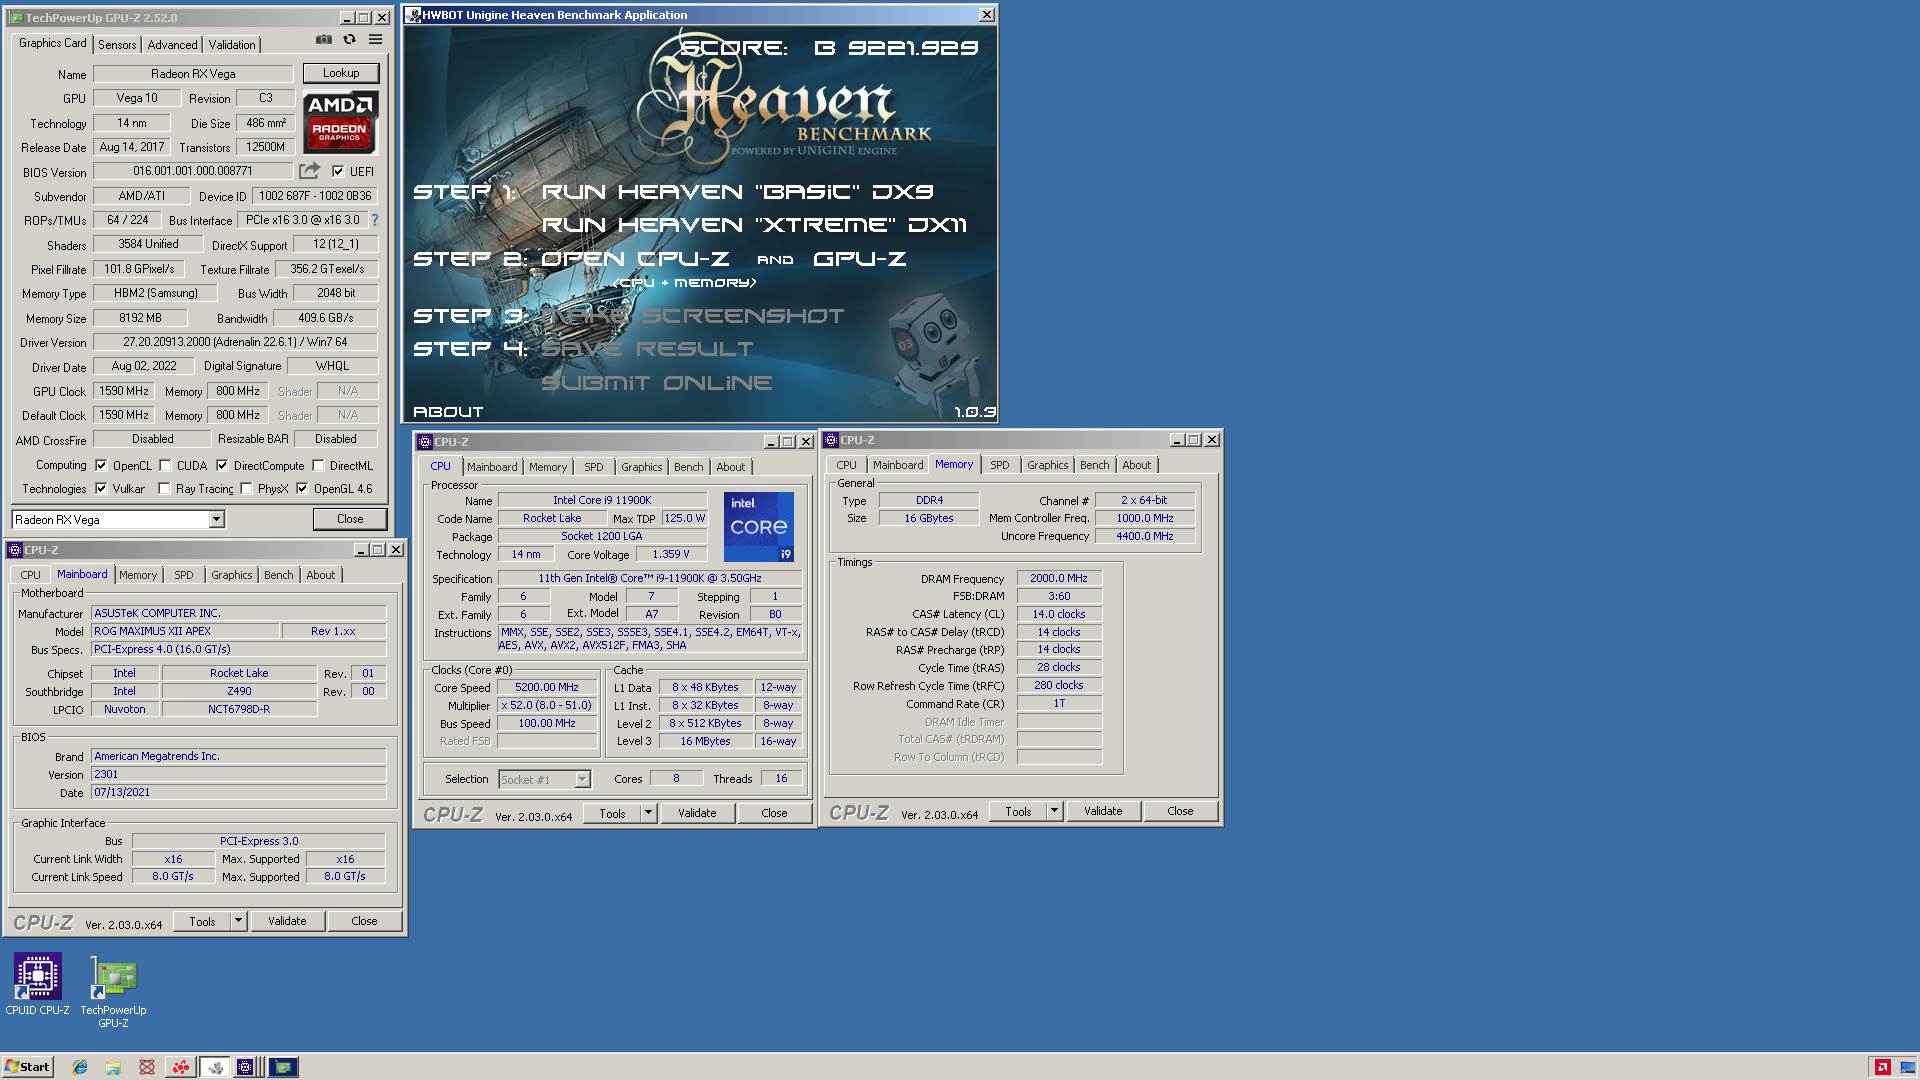Click Close in the CPU tab CPU-Z window
Screen dimensions: 1920x1080
775,814
